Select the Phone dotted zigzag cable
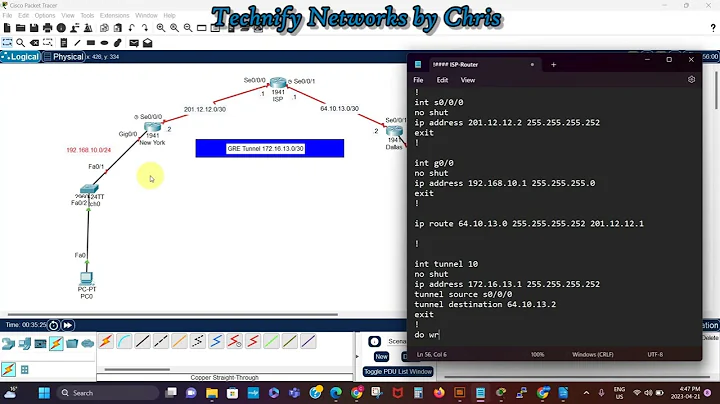The width and height of the screenshot is (720, 404). click(x=198, y=342)
